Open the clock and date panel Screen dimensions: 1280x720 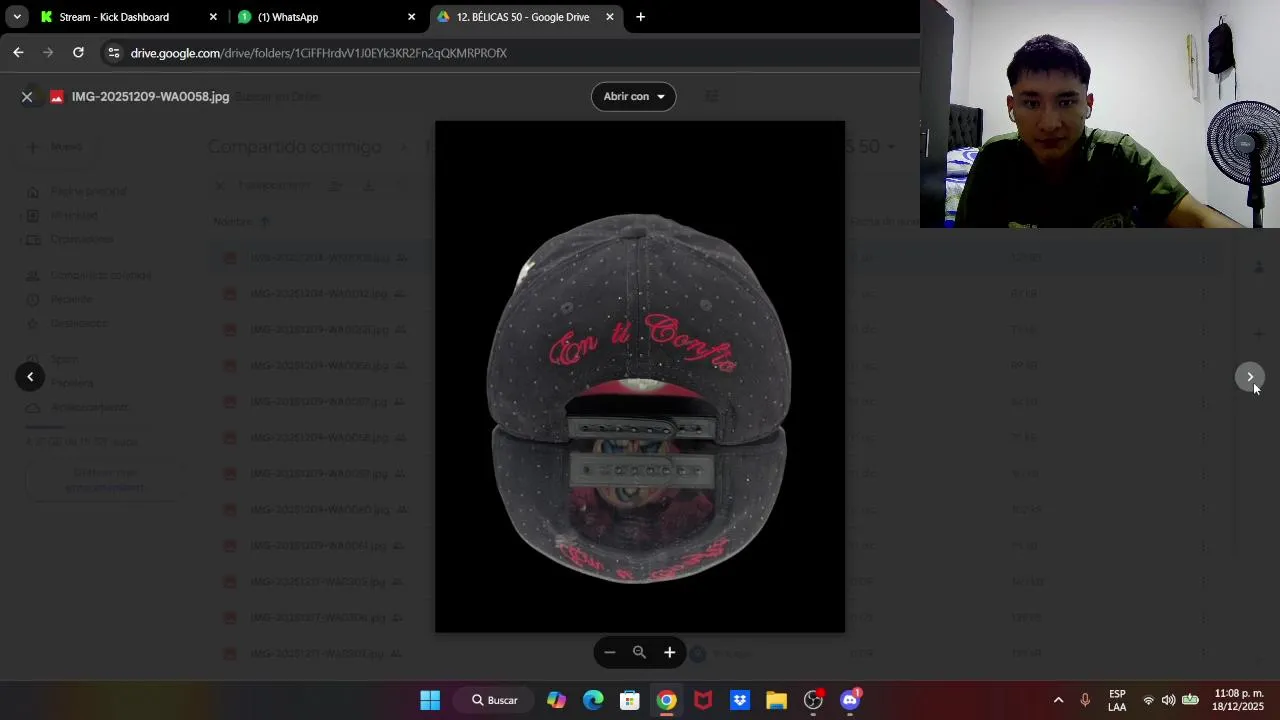(1239, 700)
